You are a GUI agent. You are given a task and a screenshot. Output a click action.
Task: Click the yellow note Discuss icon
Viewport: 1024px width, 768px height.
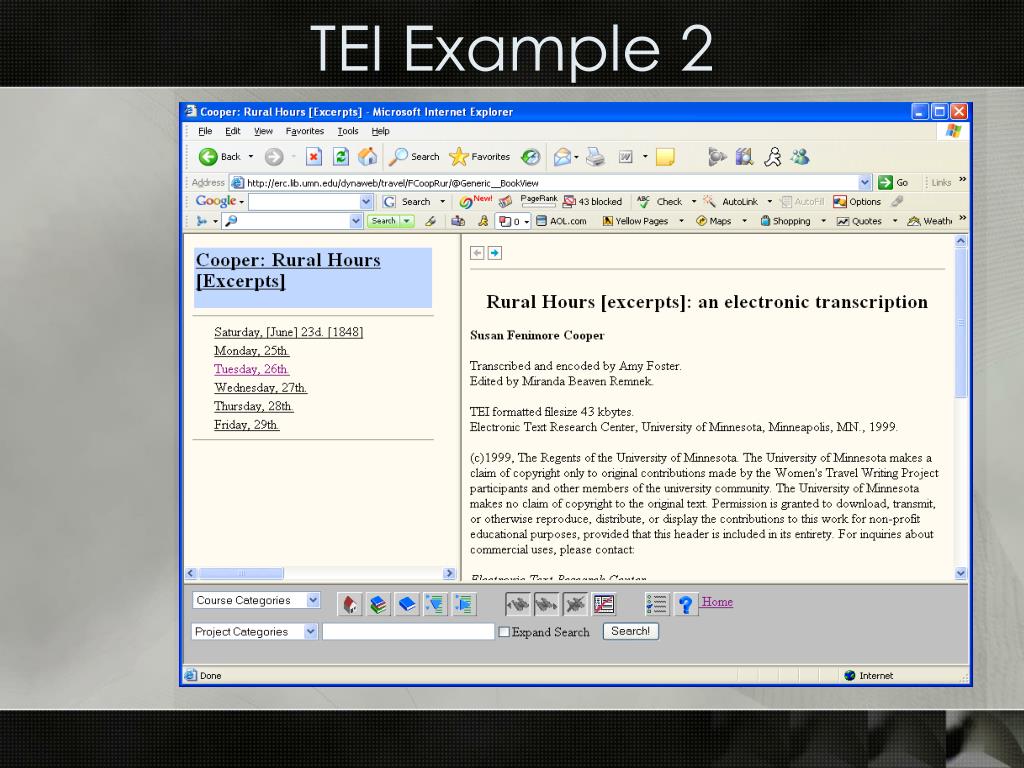(x=665, y=157)
